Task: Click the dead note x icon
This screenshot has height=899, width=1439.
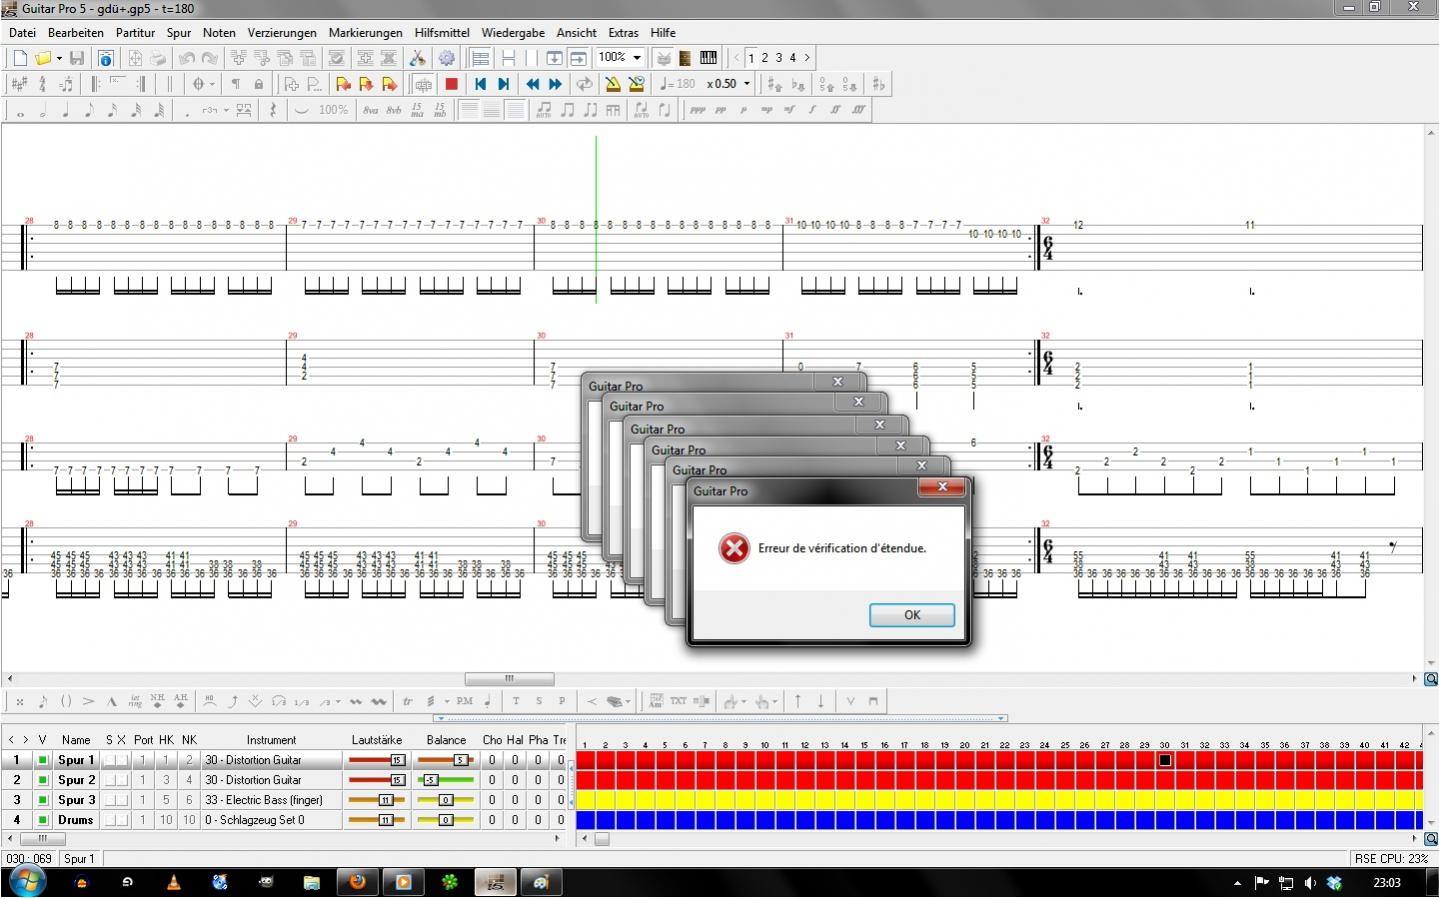Action: click(20, 701)
